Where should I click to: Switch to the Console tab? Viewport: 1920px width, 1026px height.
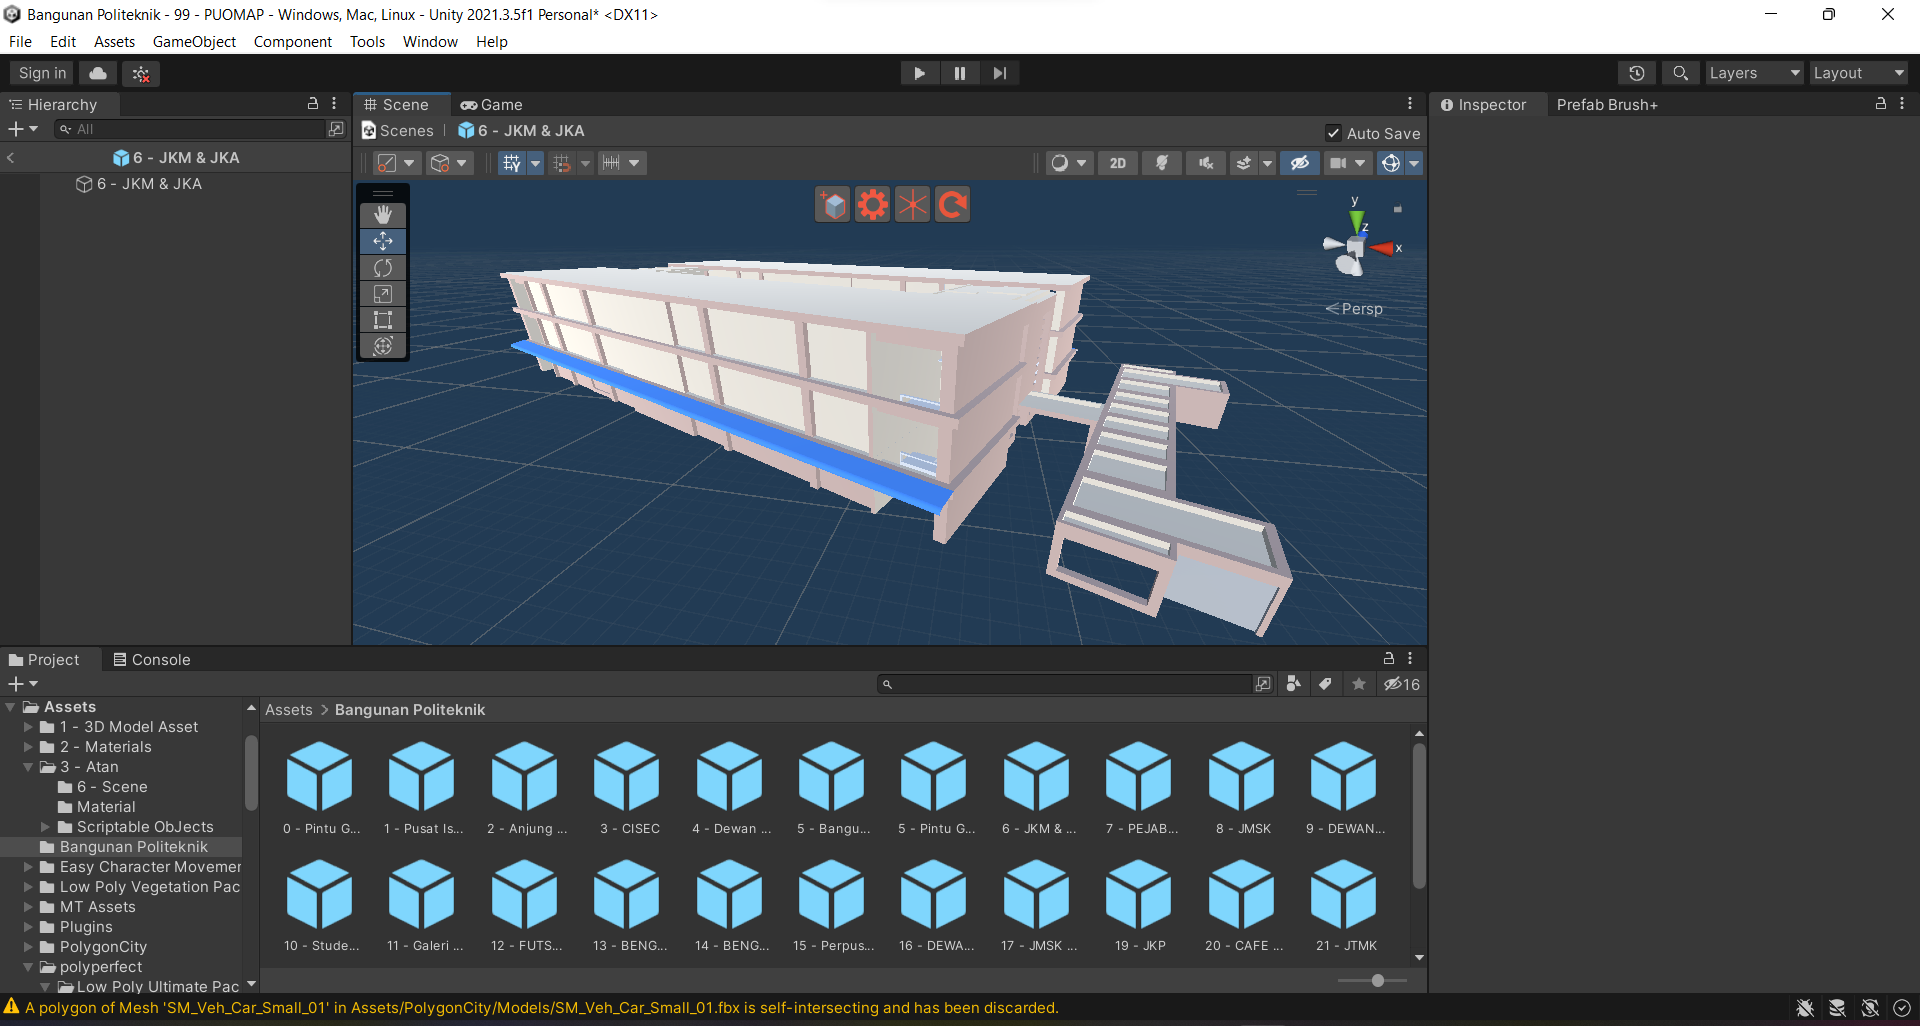151,660
